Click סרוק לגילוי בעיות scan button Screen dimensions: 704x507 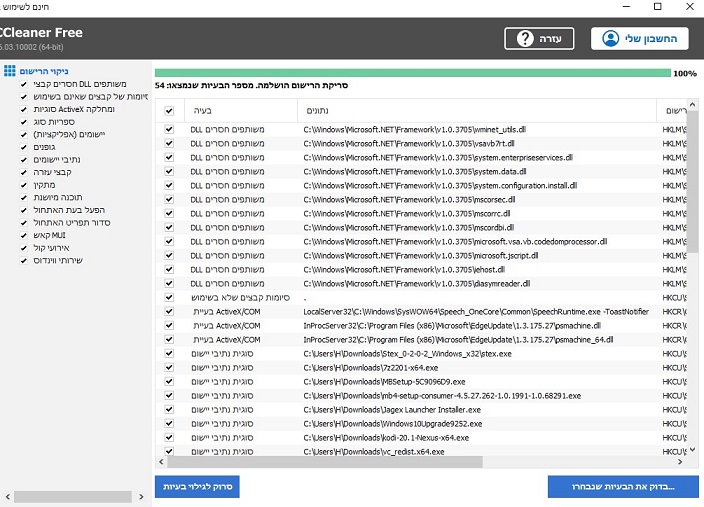point(197,487)
